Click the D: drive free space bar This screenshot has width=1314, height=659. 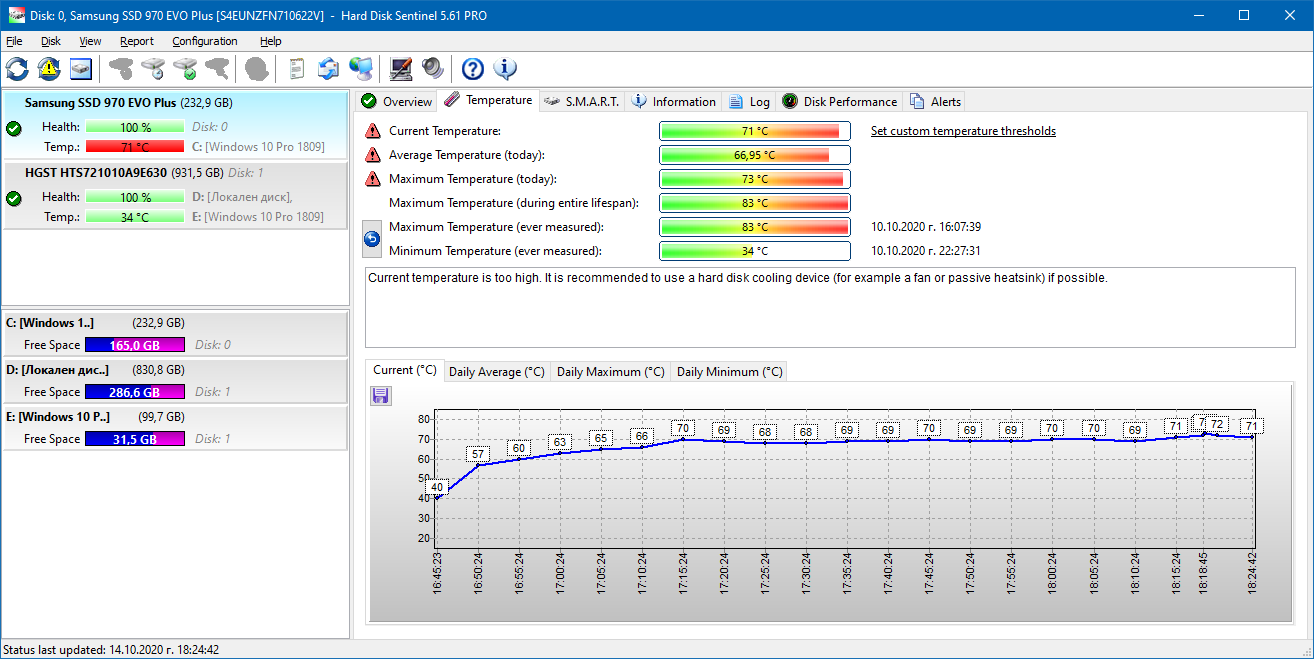tap(134, 392)
